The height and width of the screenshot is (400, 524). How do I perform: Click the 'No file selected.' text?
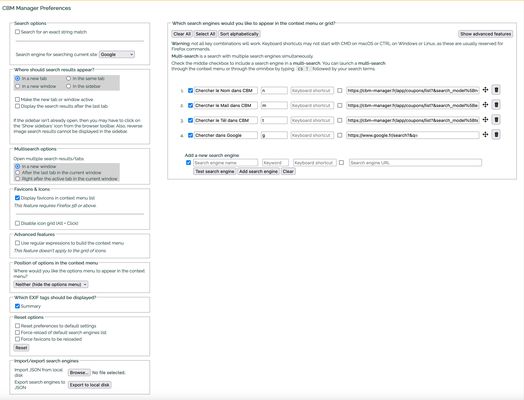(109, 373)
